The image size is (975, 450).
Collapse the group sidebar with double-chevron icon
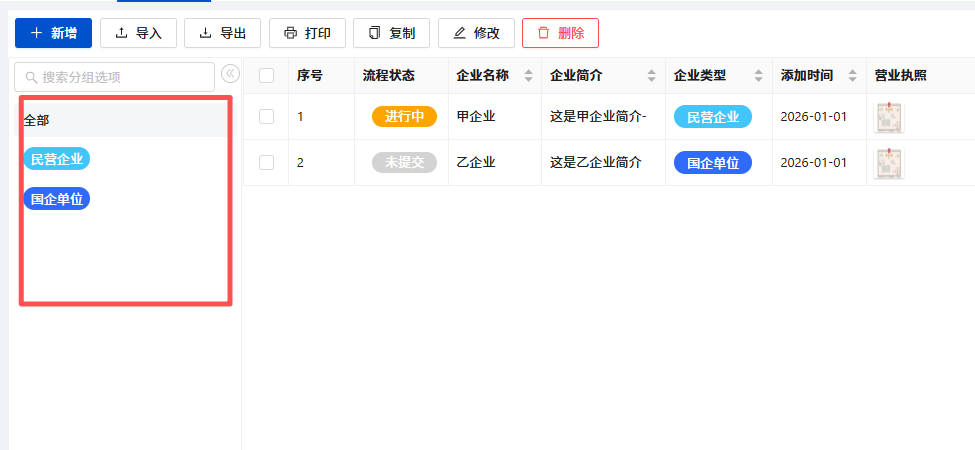[231, 74]
